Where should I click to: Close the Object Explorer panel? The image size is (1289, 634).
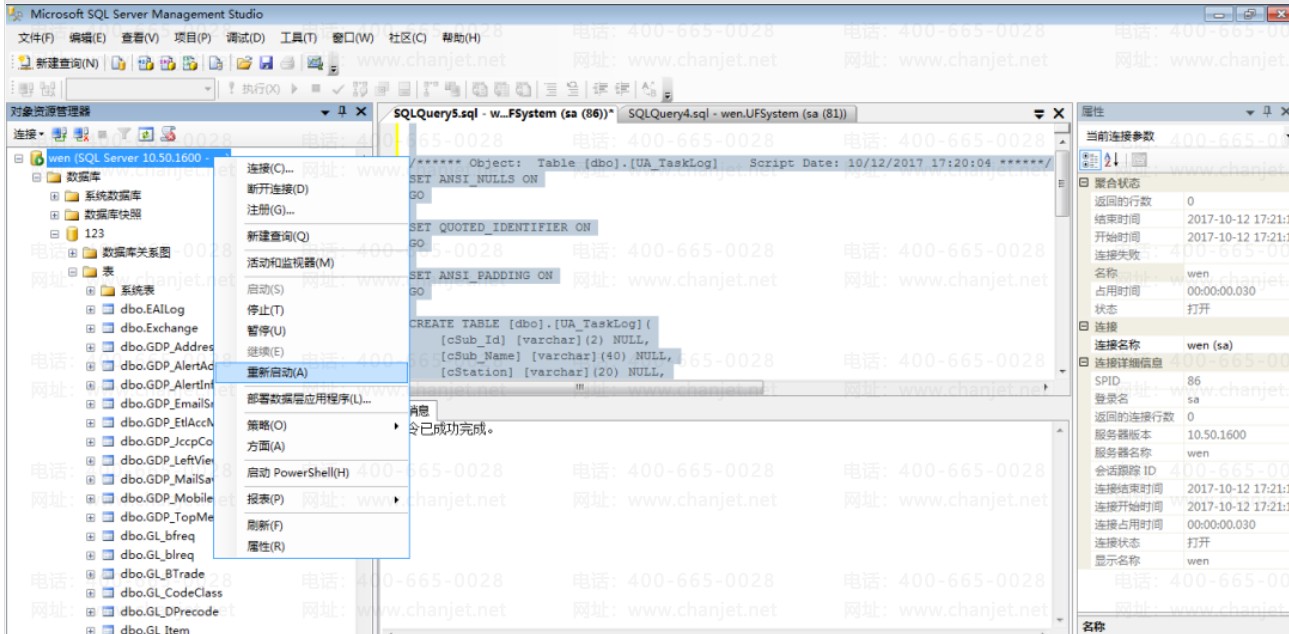coord(361,112)
